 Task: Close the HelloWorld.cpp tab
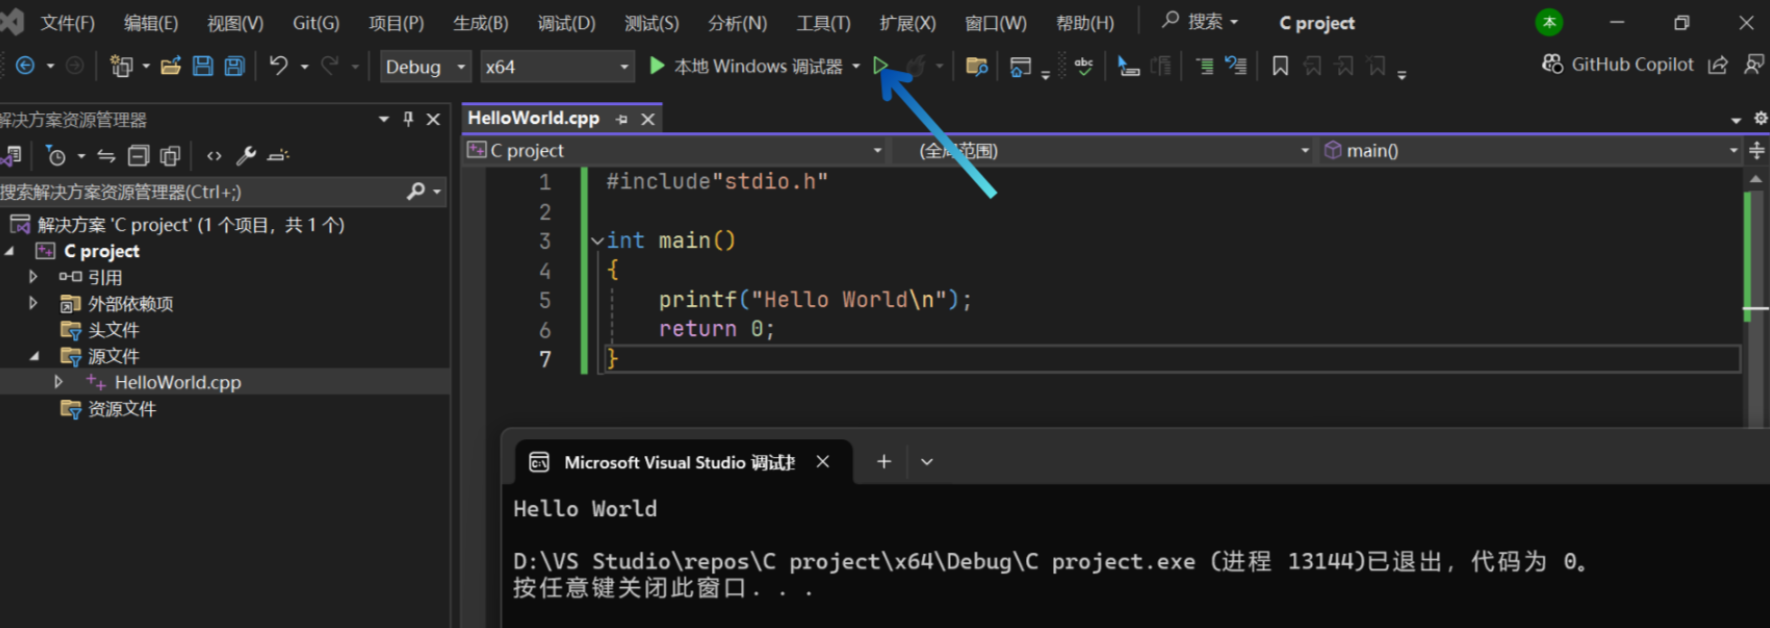(648, 119)
